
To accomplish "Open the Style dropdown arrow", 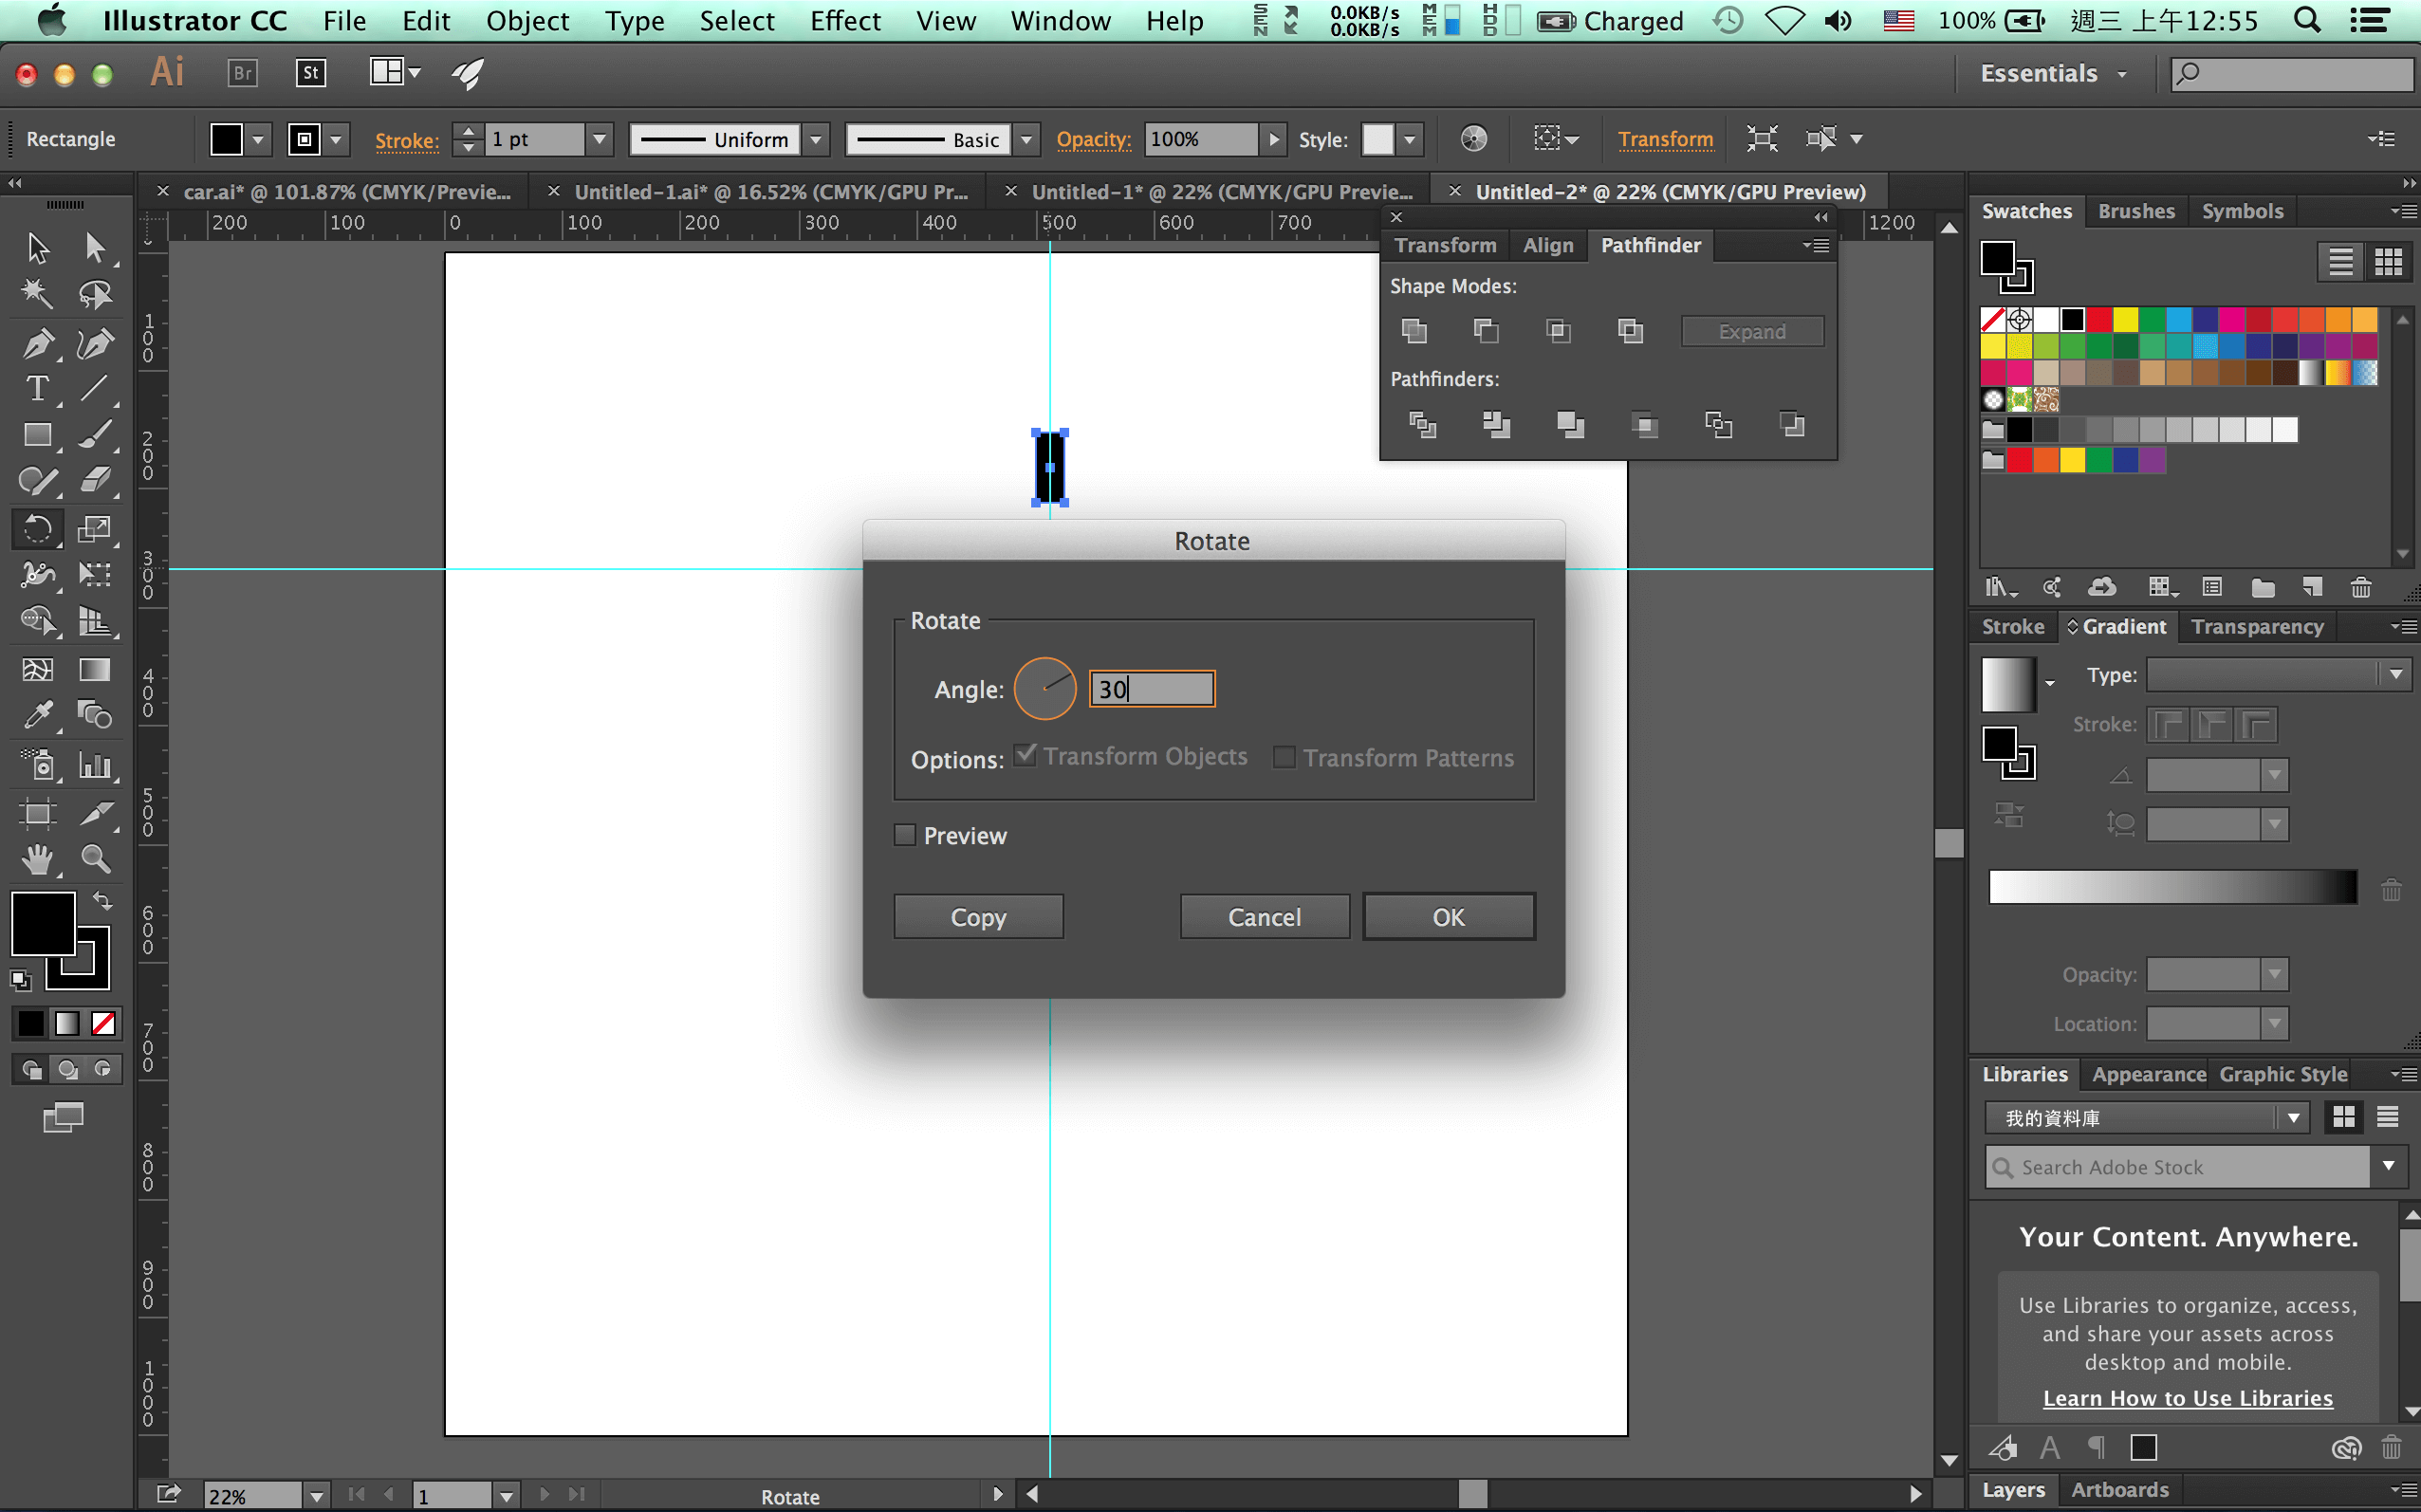I will pos(1409,139).
